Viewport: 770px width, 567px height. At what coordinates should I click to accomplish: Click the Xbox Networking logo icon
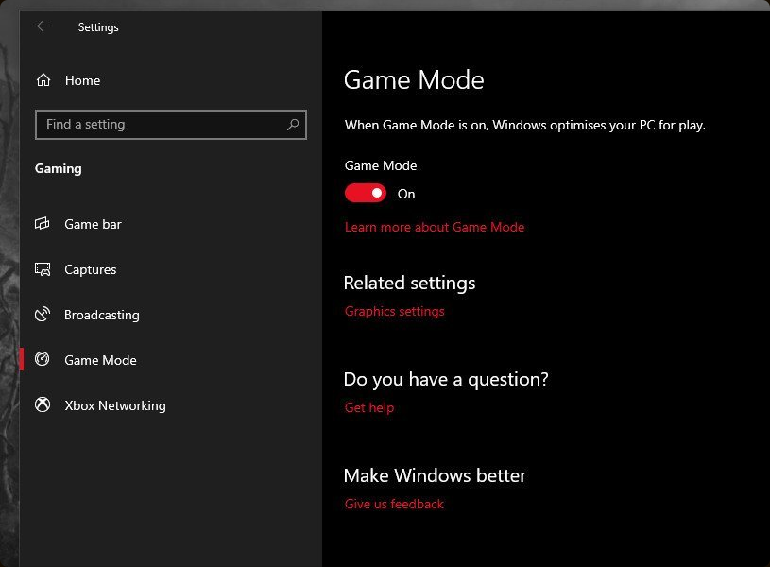coord(43,405)
